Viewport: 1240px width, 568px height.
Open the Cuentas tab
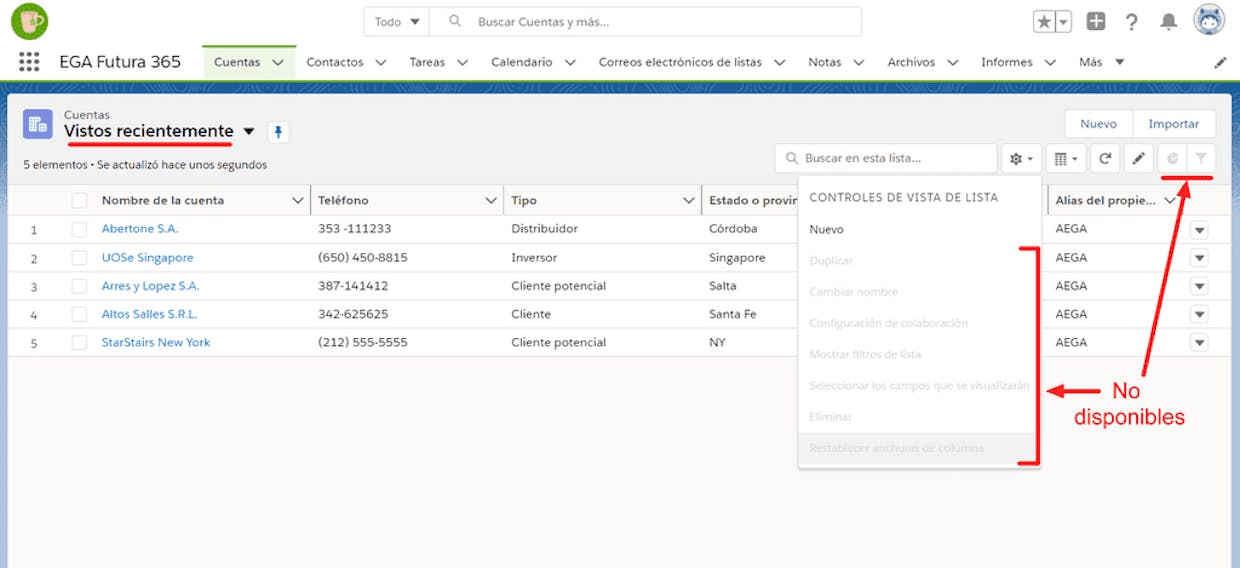point(237,62)
